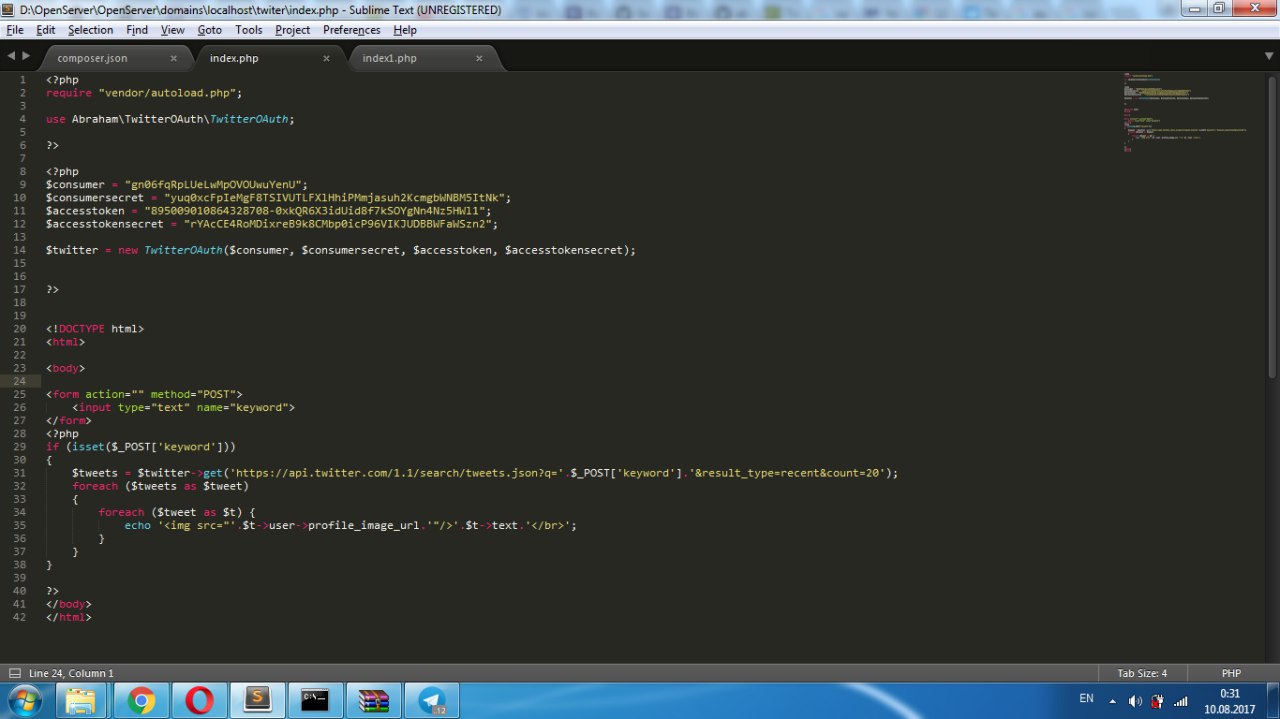Viewport: 1280px width, 719px height.
Task: Open the Edit menu
Action: click(x=46, y=30)
